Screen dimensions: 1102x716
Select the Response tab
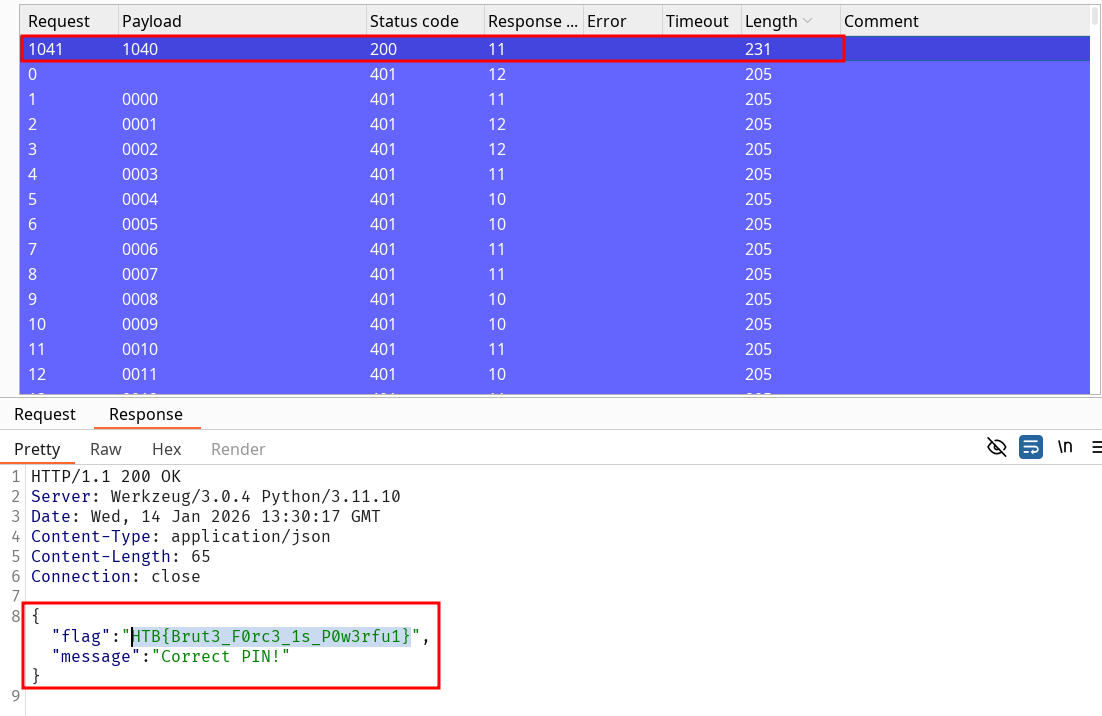pos(146,414)
